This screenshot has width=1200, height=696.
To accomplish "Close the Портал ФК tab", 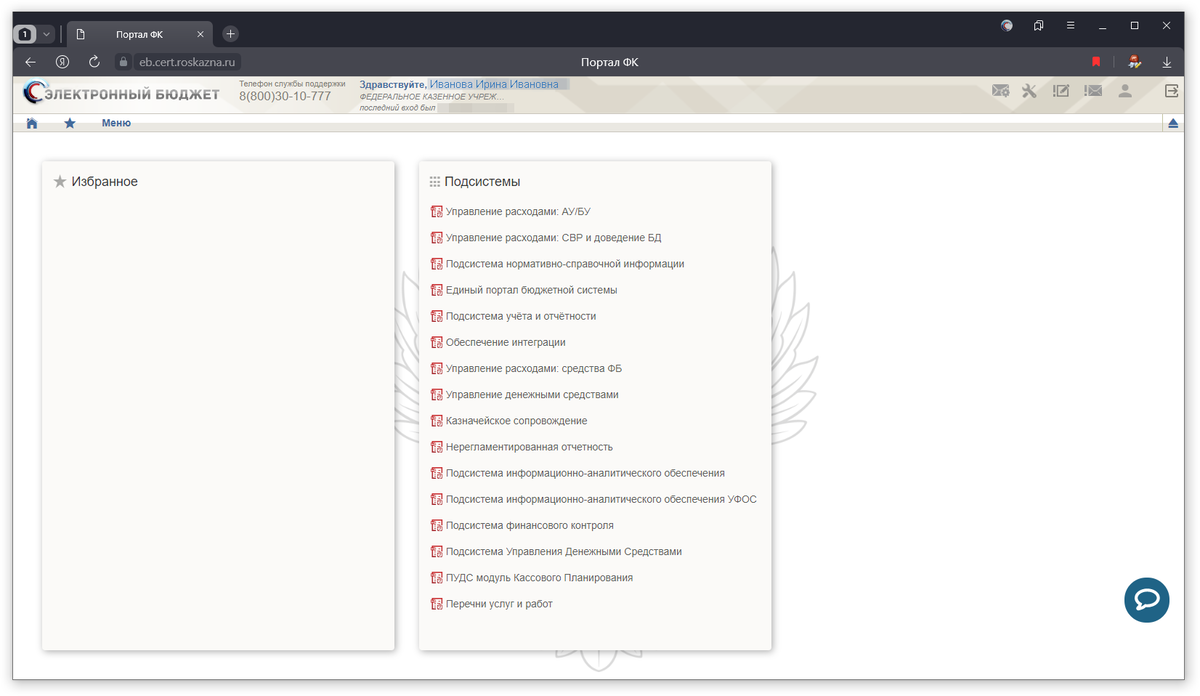I will [200, 34].
